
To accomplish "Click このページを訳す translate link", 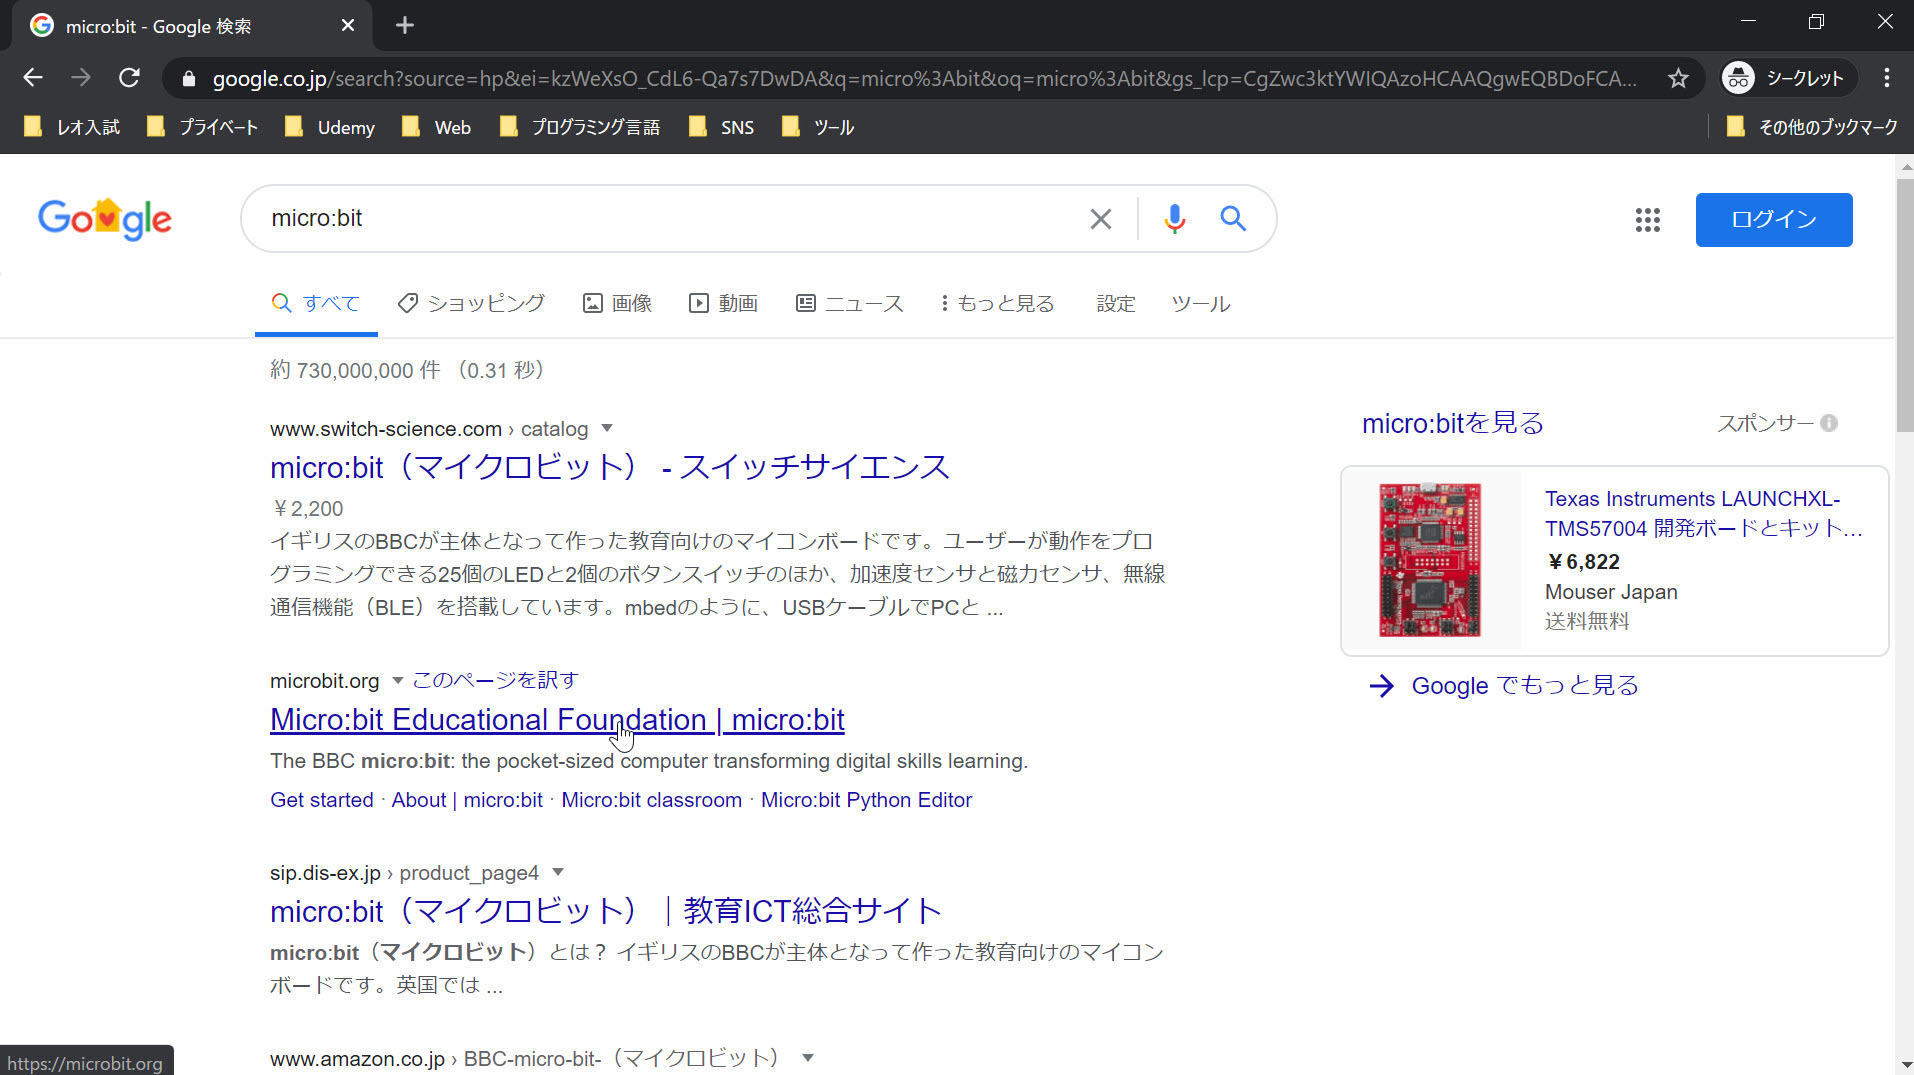I will [495, 680].
